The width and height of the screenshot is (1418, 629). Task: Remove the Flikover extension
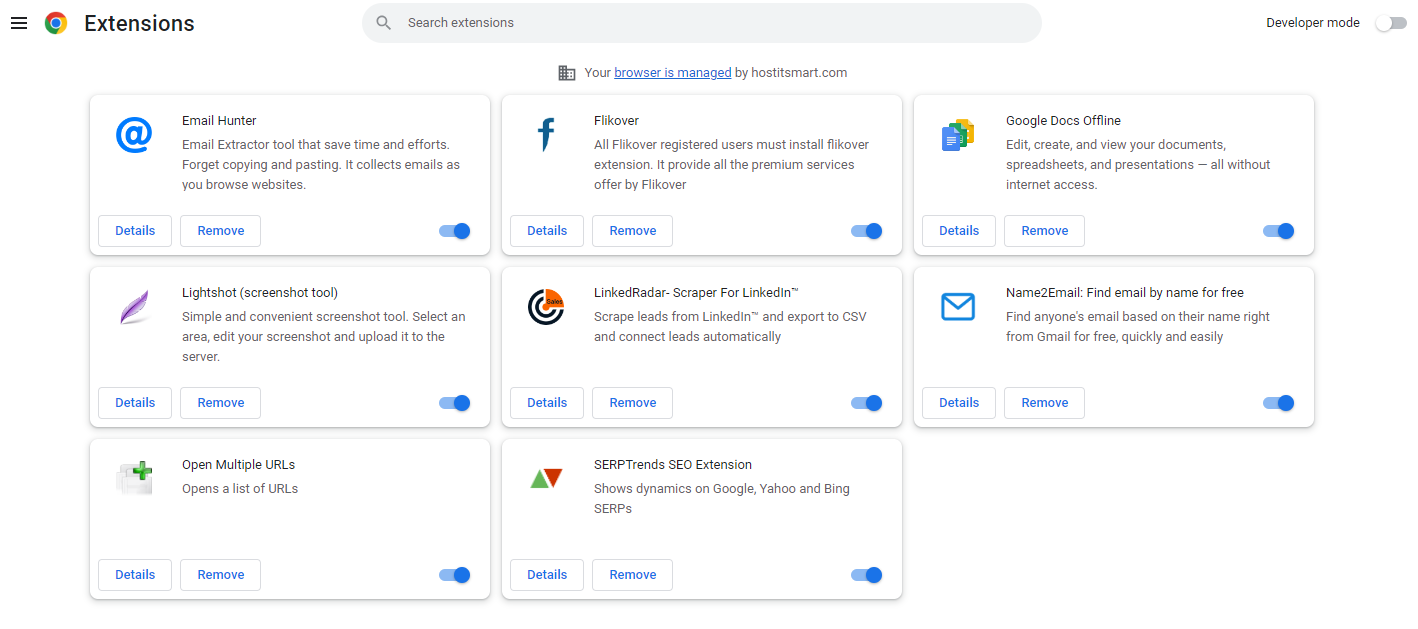[633, 231]
